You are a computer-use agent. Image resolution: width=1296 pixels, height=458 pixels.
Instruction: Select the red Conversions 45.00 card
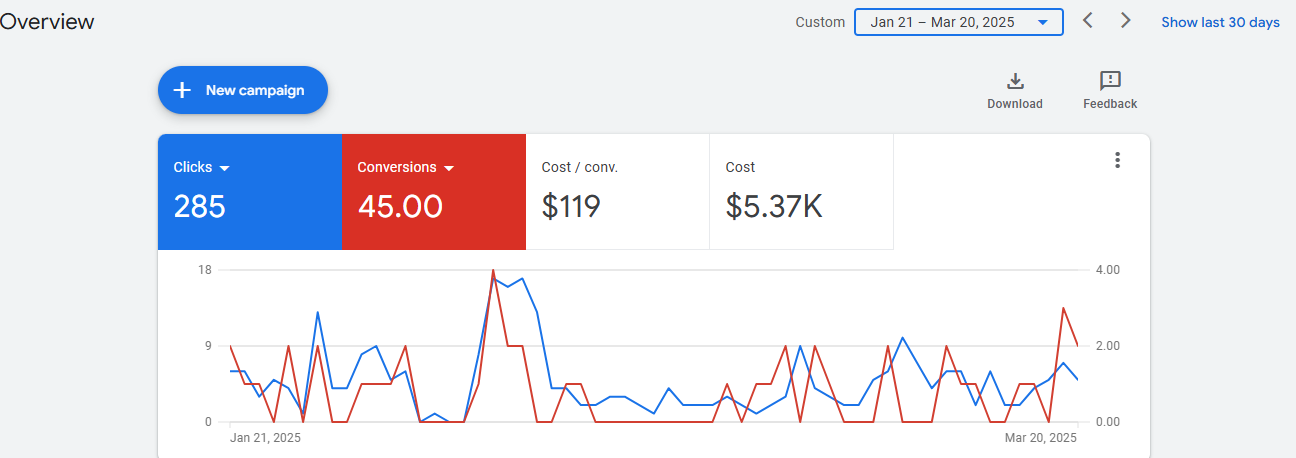(433, 191)
